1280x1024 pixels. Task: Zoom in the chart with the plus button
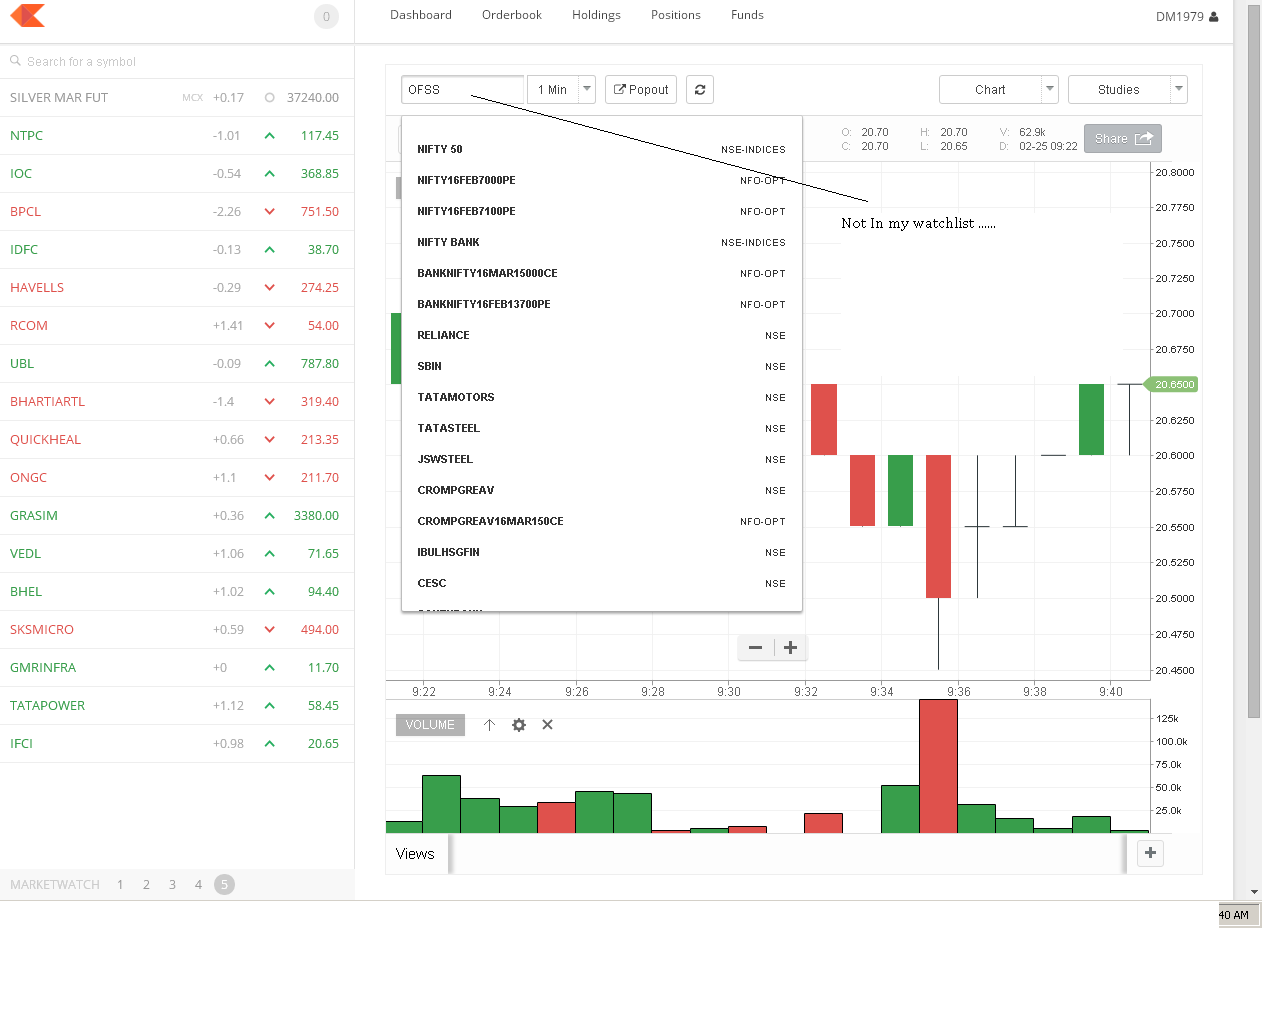[790, 648]
